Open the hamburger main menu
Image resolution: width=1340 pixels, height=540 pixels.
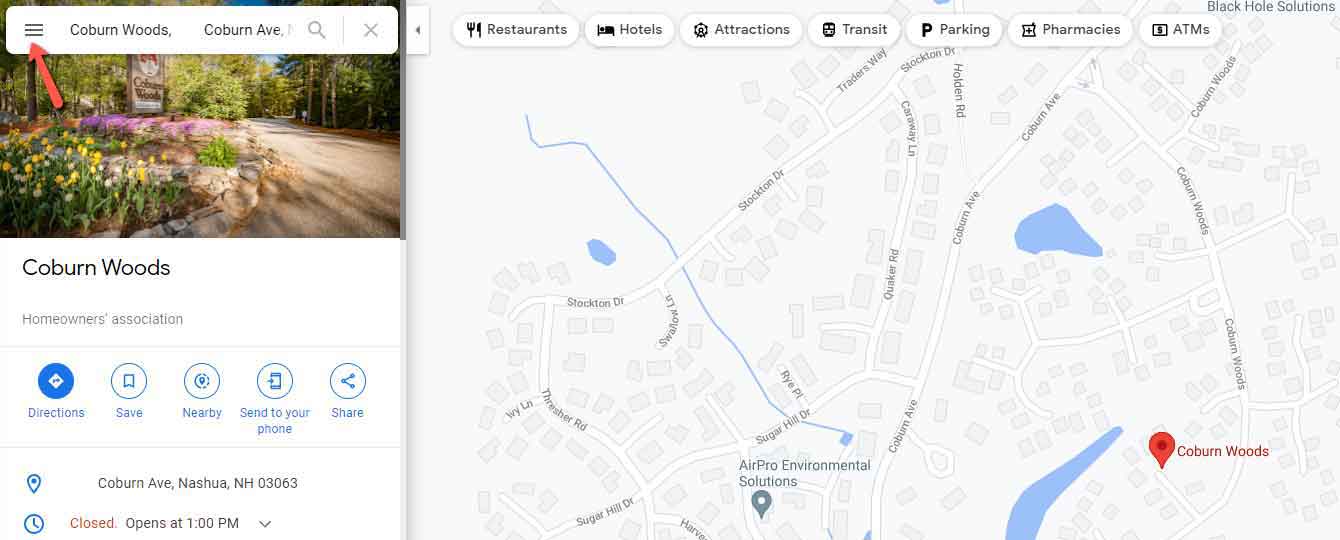[34, 30]
